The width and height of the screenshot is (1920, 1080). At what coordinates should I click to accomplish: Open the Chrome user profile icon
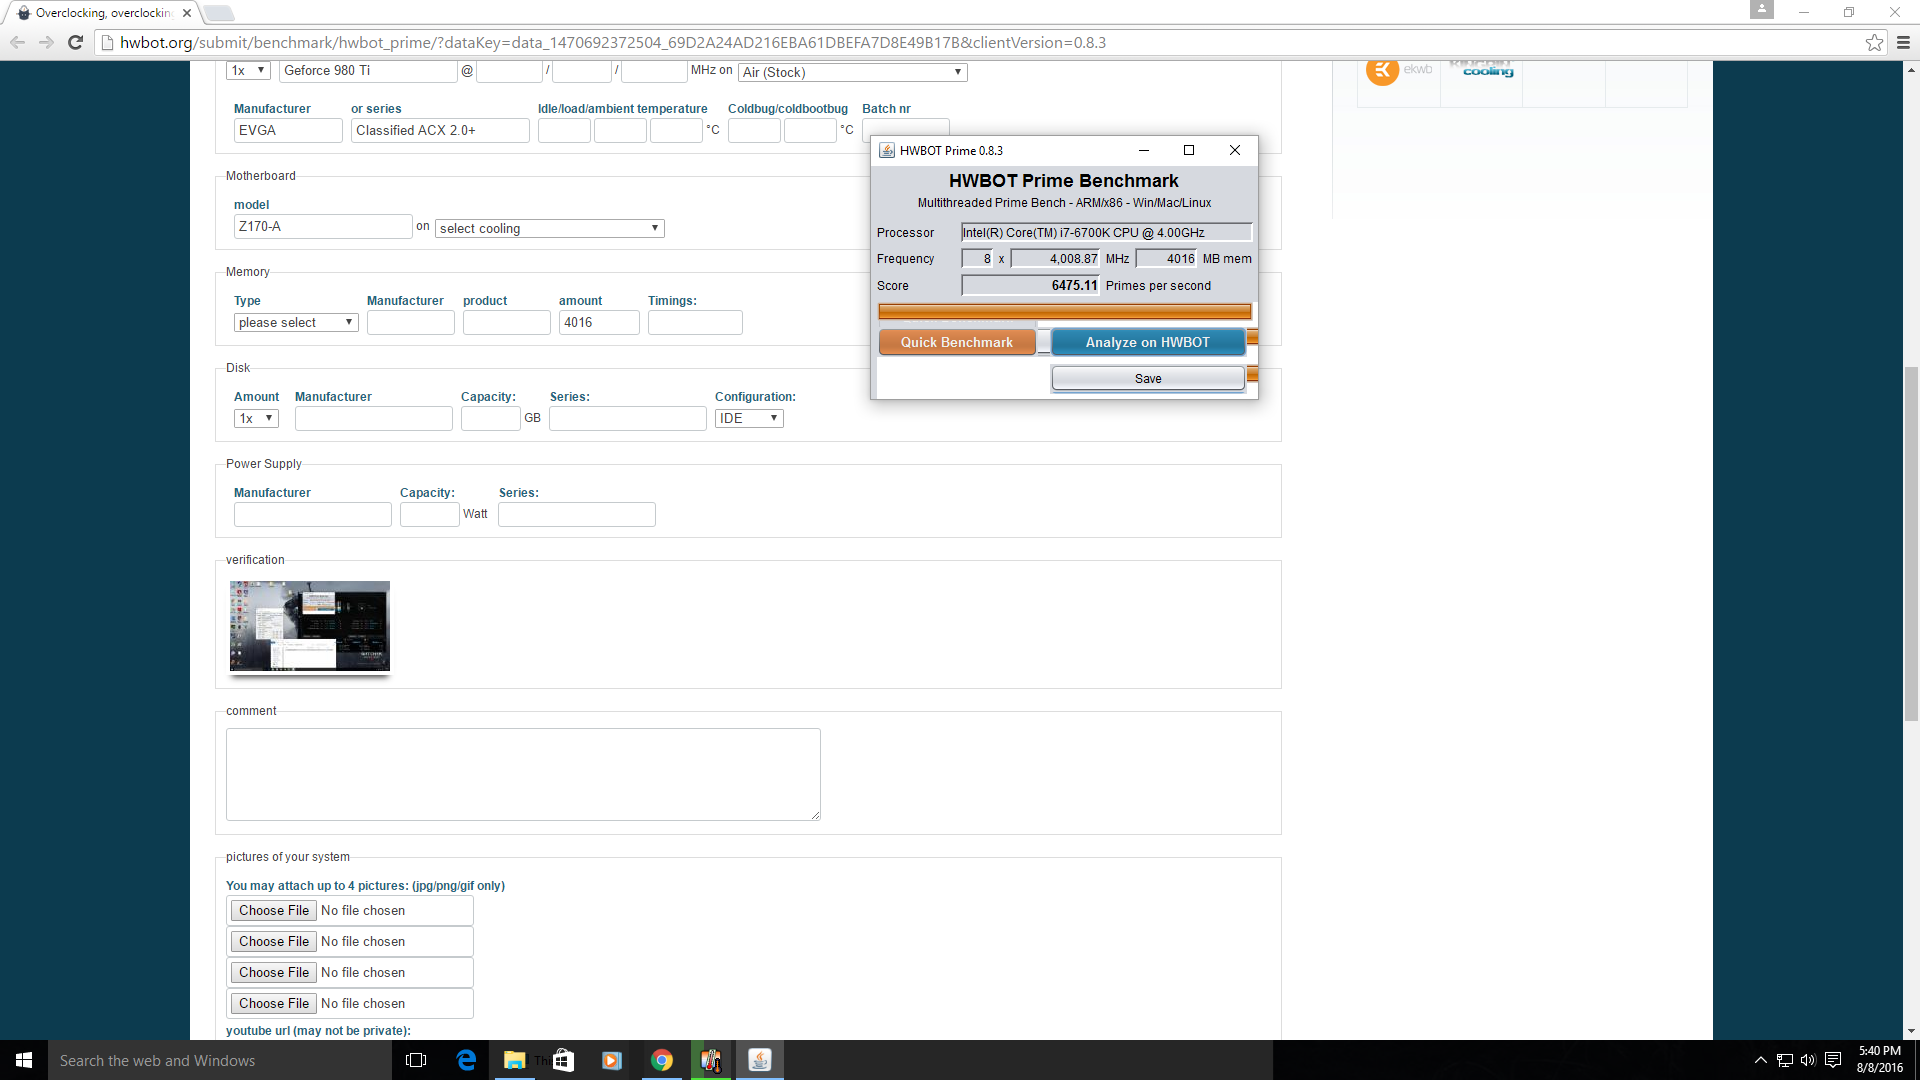pyautogui.click(x=1762, y=9)
